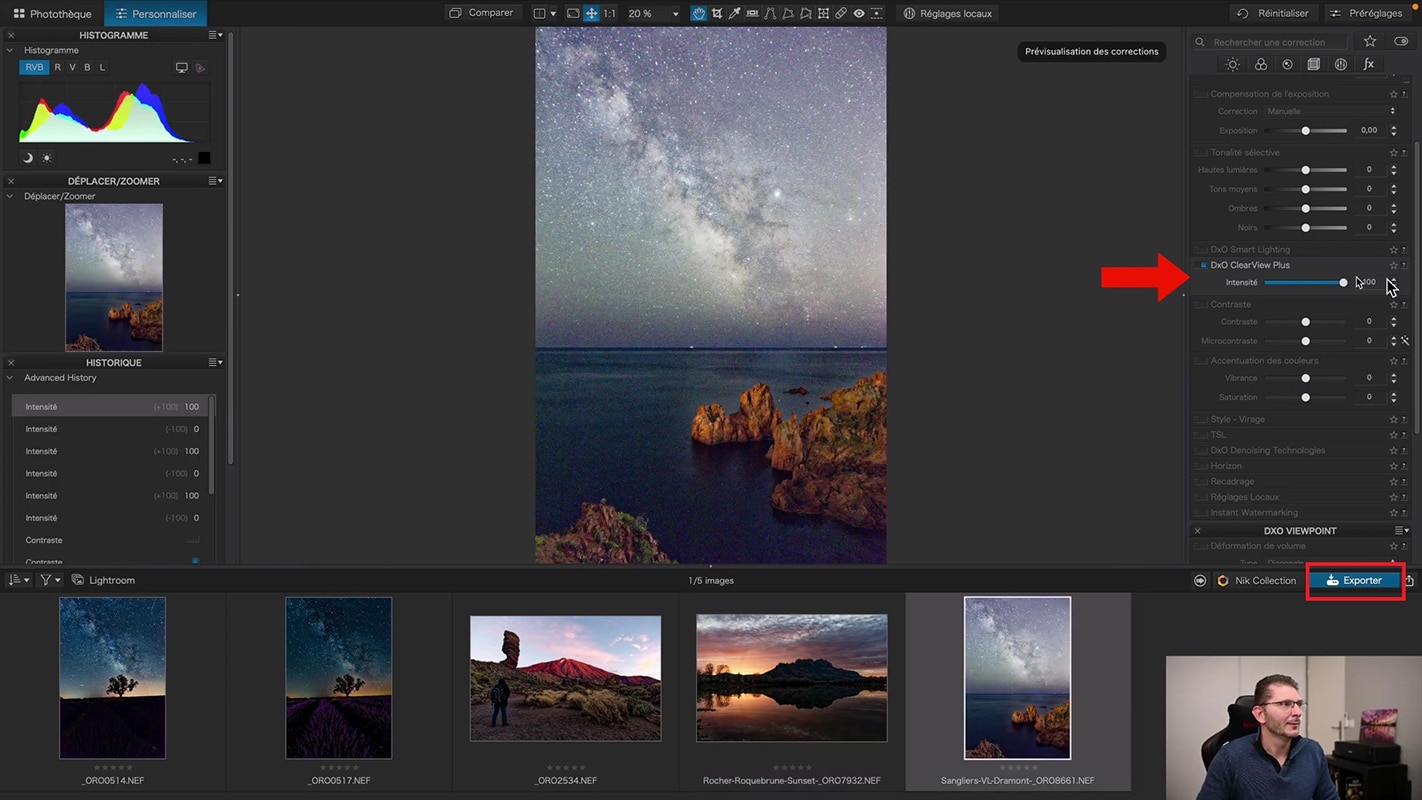Viewport: 1422px width, 800px height.
Task: Activate the Crop tool
Action: point(717,13)
